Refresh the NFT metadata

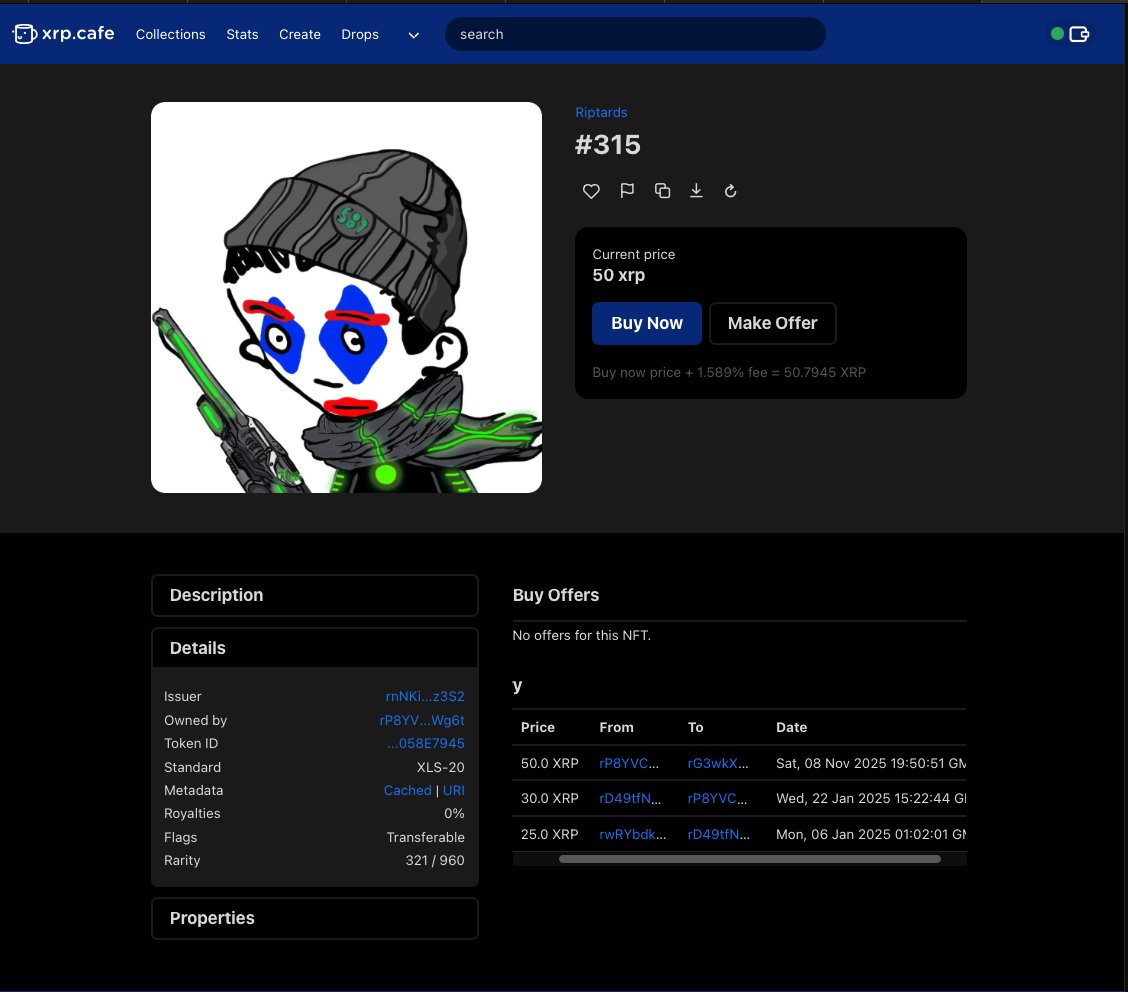click(x=730, y=190)
